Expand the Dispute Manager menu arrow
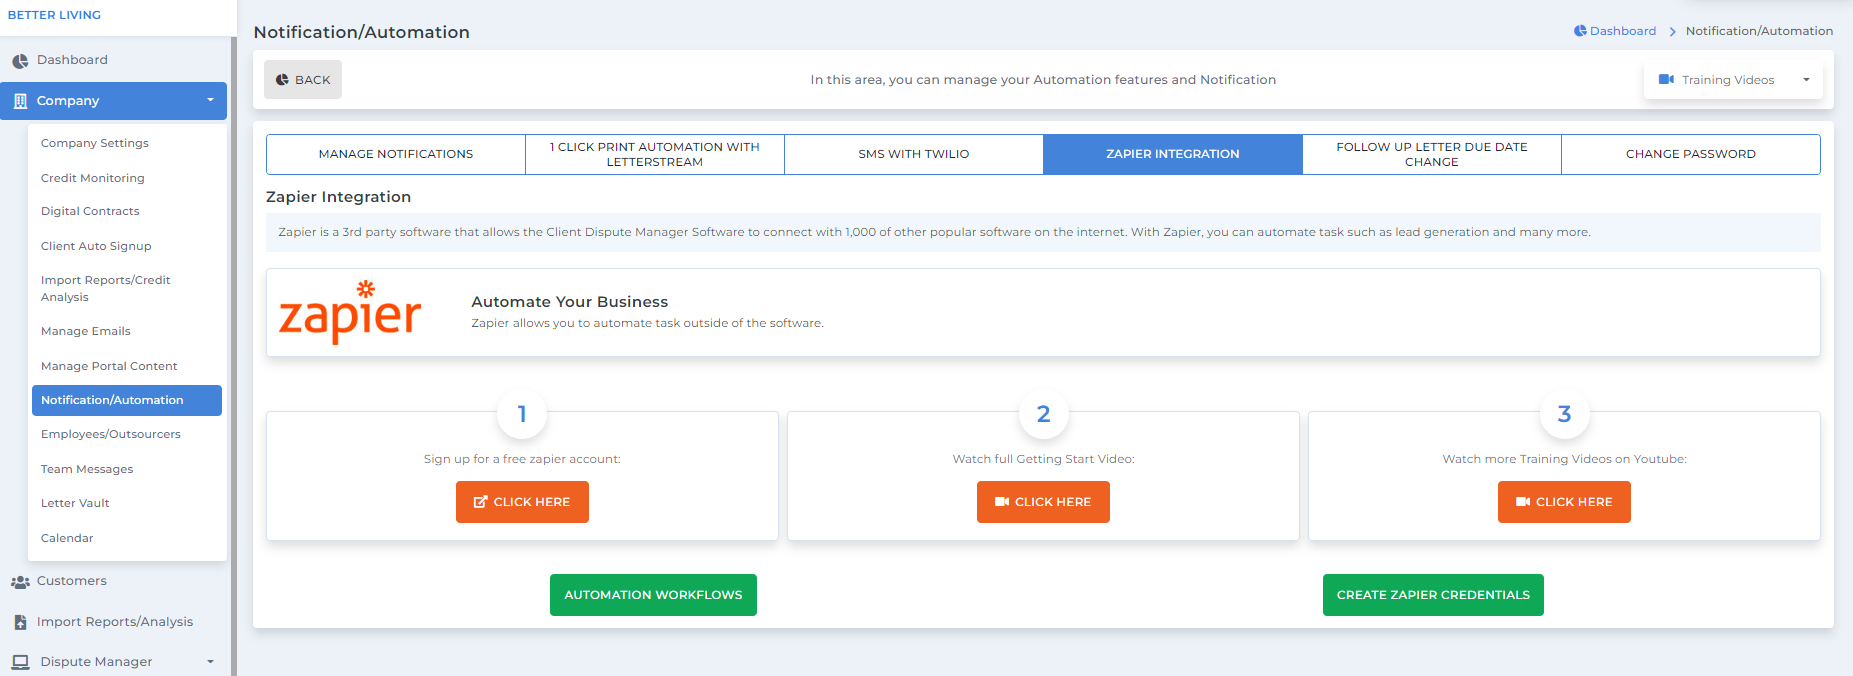Viewport: 1853px width, 676px height. pyautogui.click(x=210, y=662)
